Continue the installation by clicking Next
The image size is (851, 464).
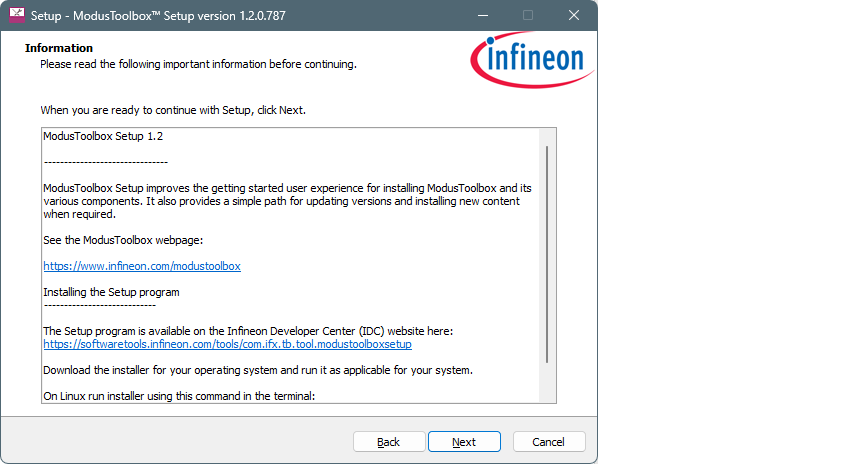pyautogui.click(x=464, y=442)
